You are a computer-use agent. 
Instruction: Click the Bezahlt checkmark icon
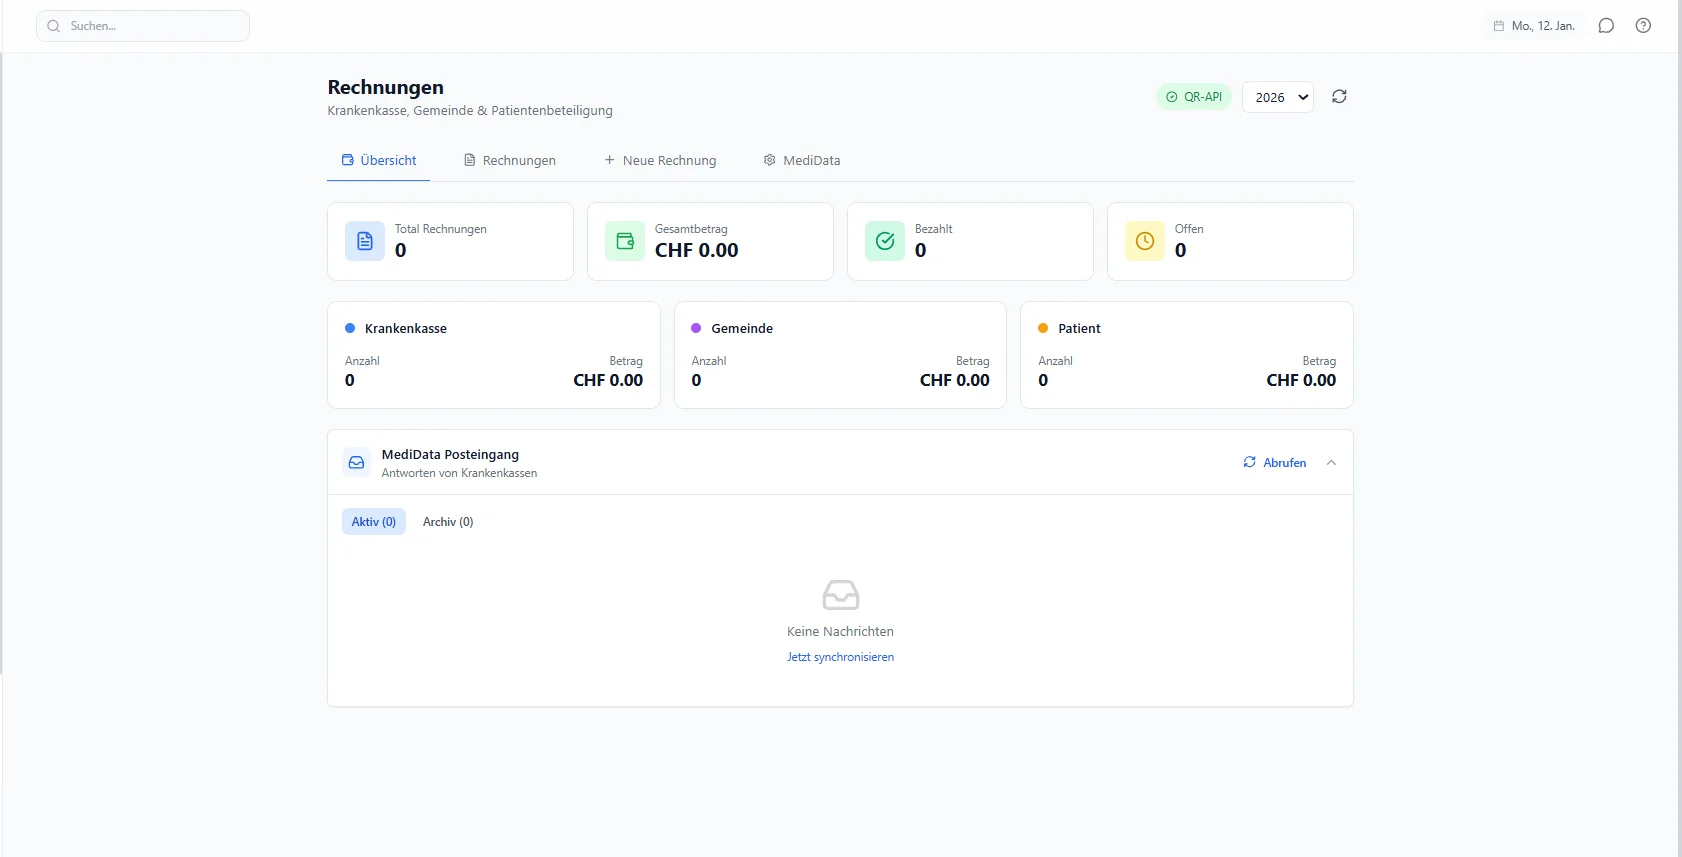point(885,241)
